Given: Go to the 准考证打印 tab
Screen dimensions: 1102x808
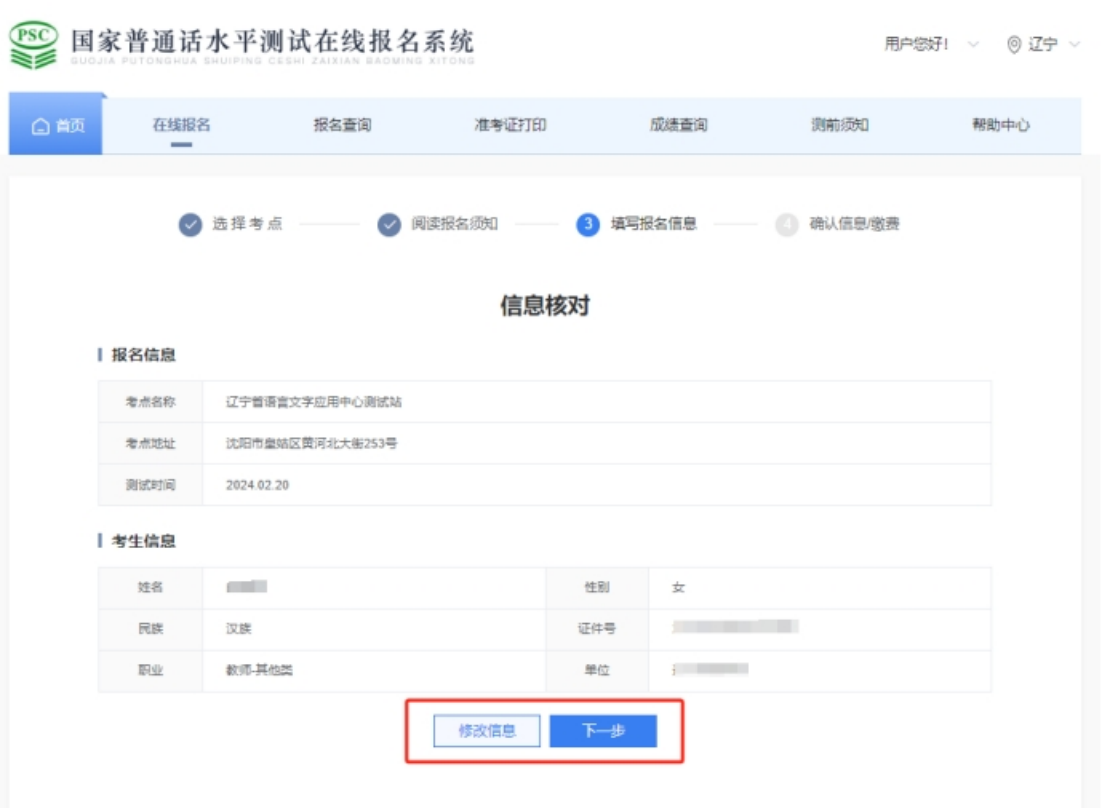Looking at the screenshot, I should (510, 125).
